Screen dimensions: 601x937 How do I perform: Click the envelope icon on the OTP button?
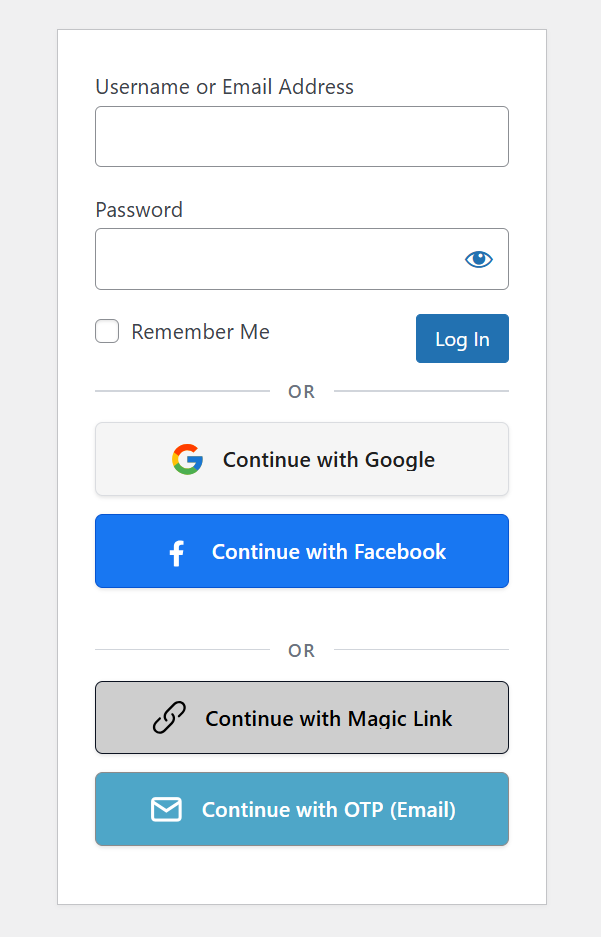coord(167,809)
